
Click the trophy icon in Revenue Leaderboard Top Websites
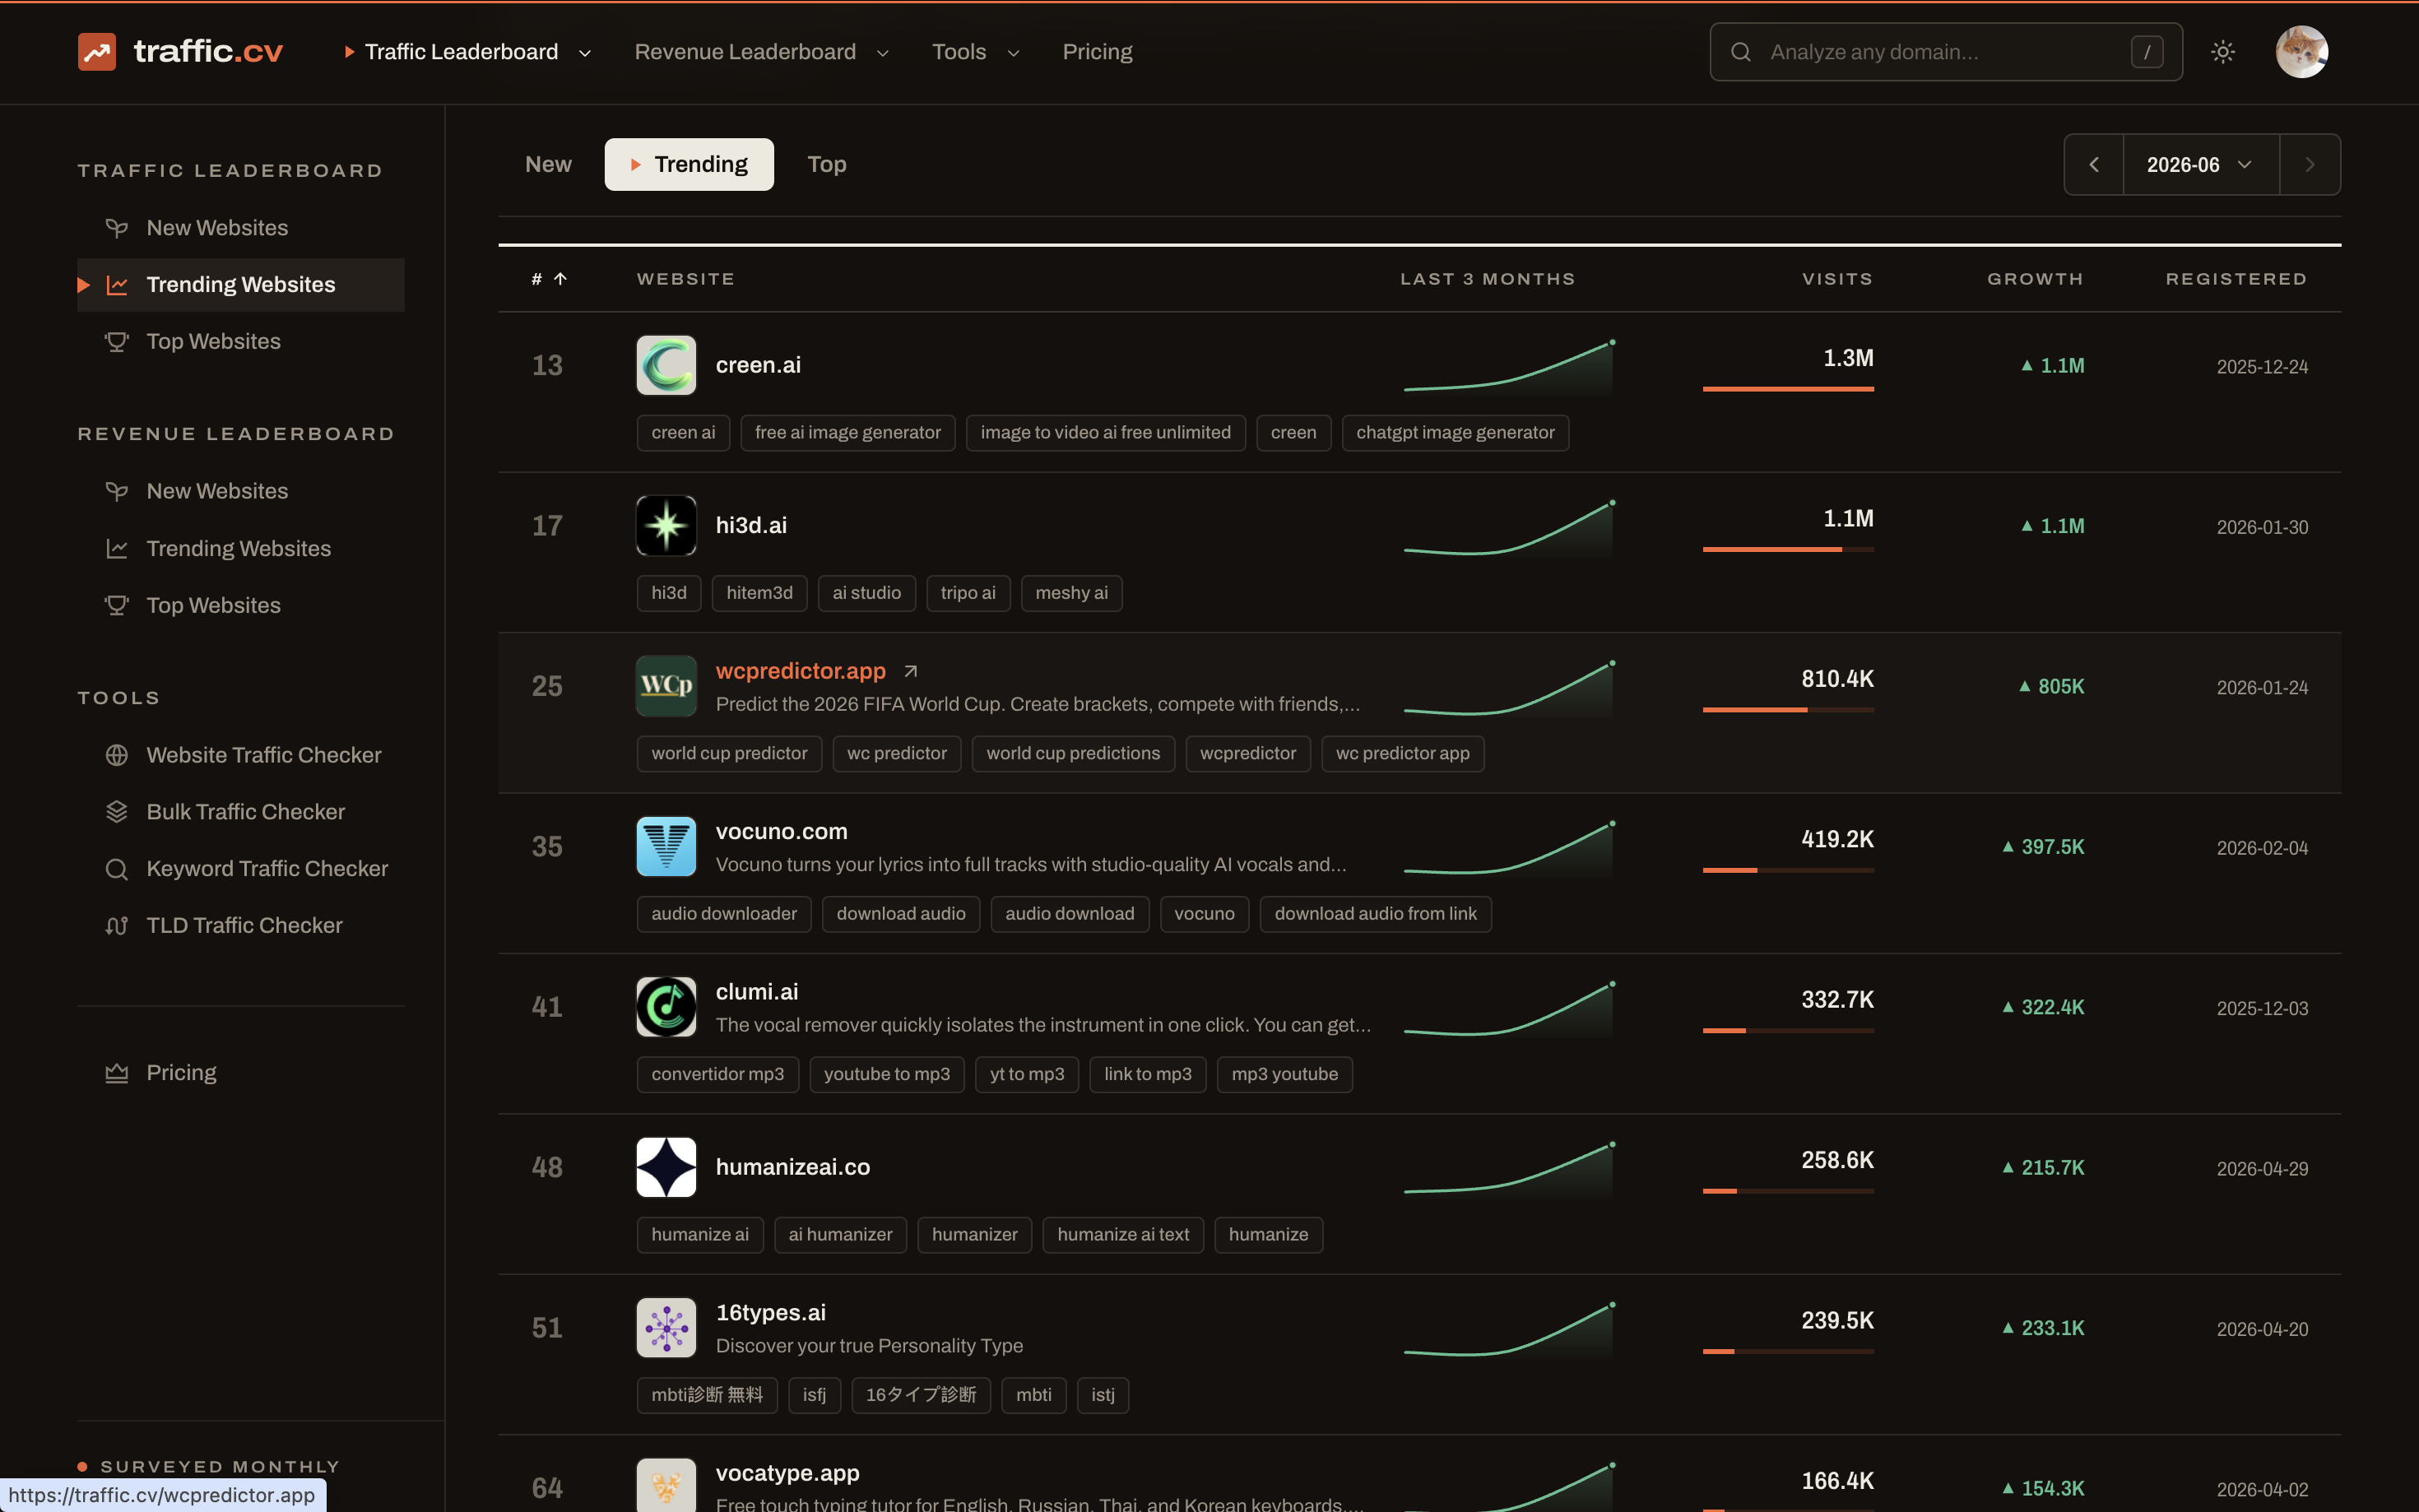point(117,606)
